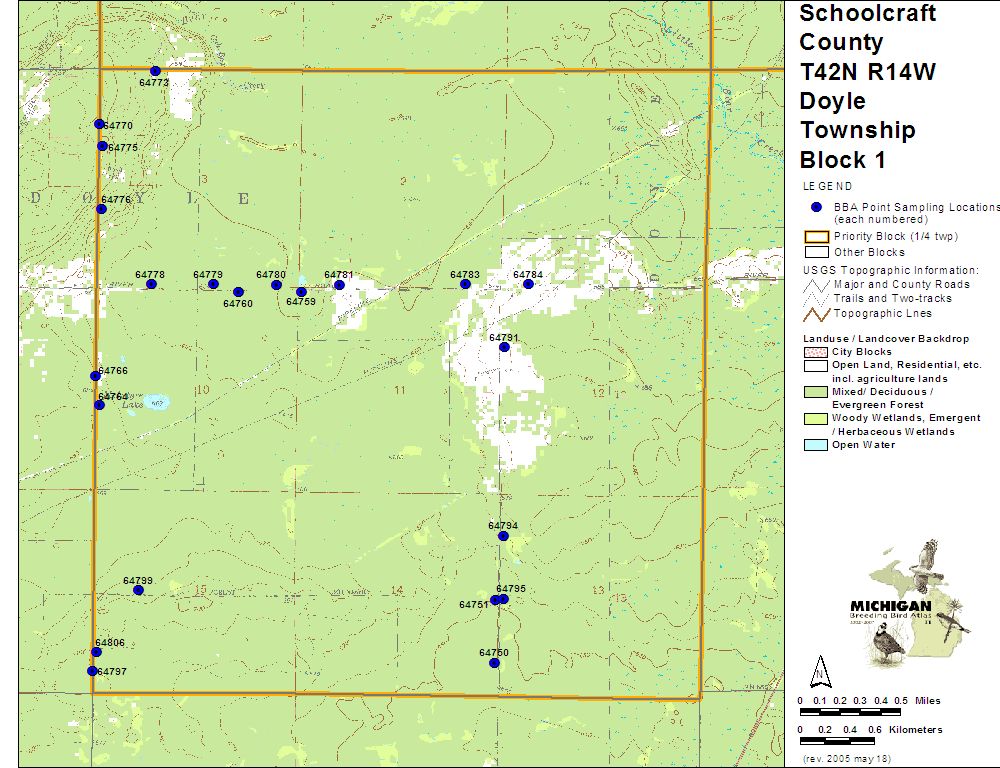
Task: Click the BBA Point Sampling legend dot
Action: pos(816,207)
